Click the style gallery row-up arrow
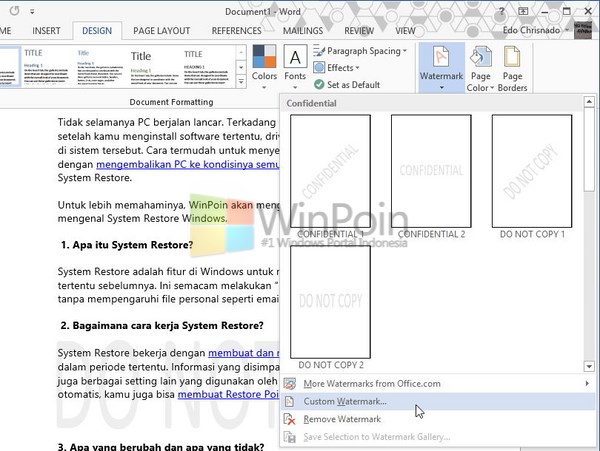 click(241, 53)
